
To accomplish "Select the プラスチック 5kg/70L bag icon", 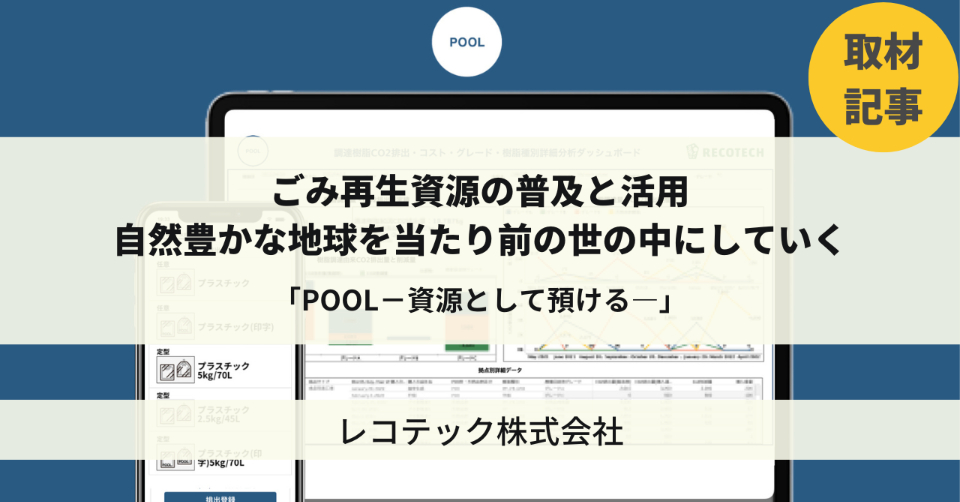I will [x=175, y=372].
